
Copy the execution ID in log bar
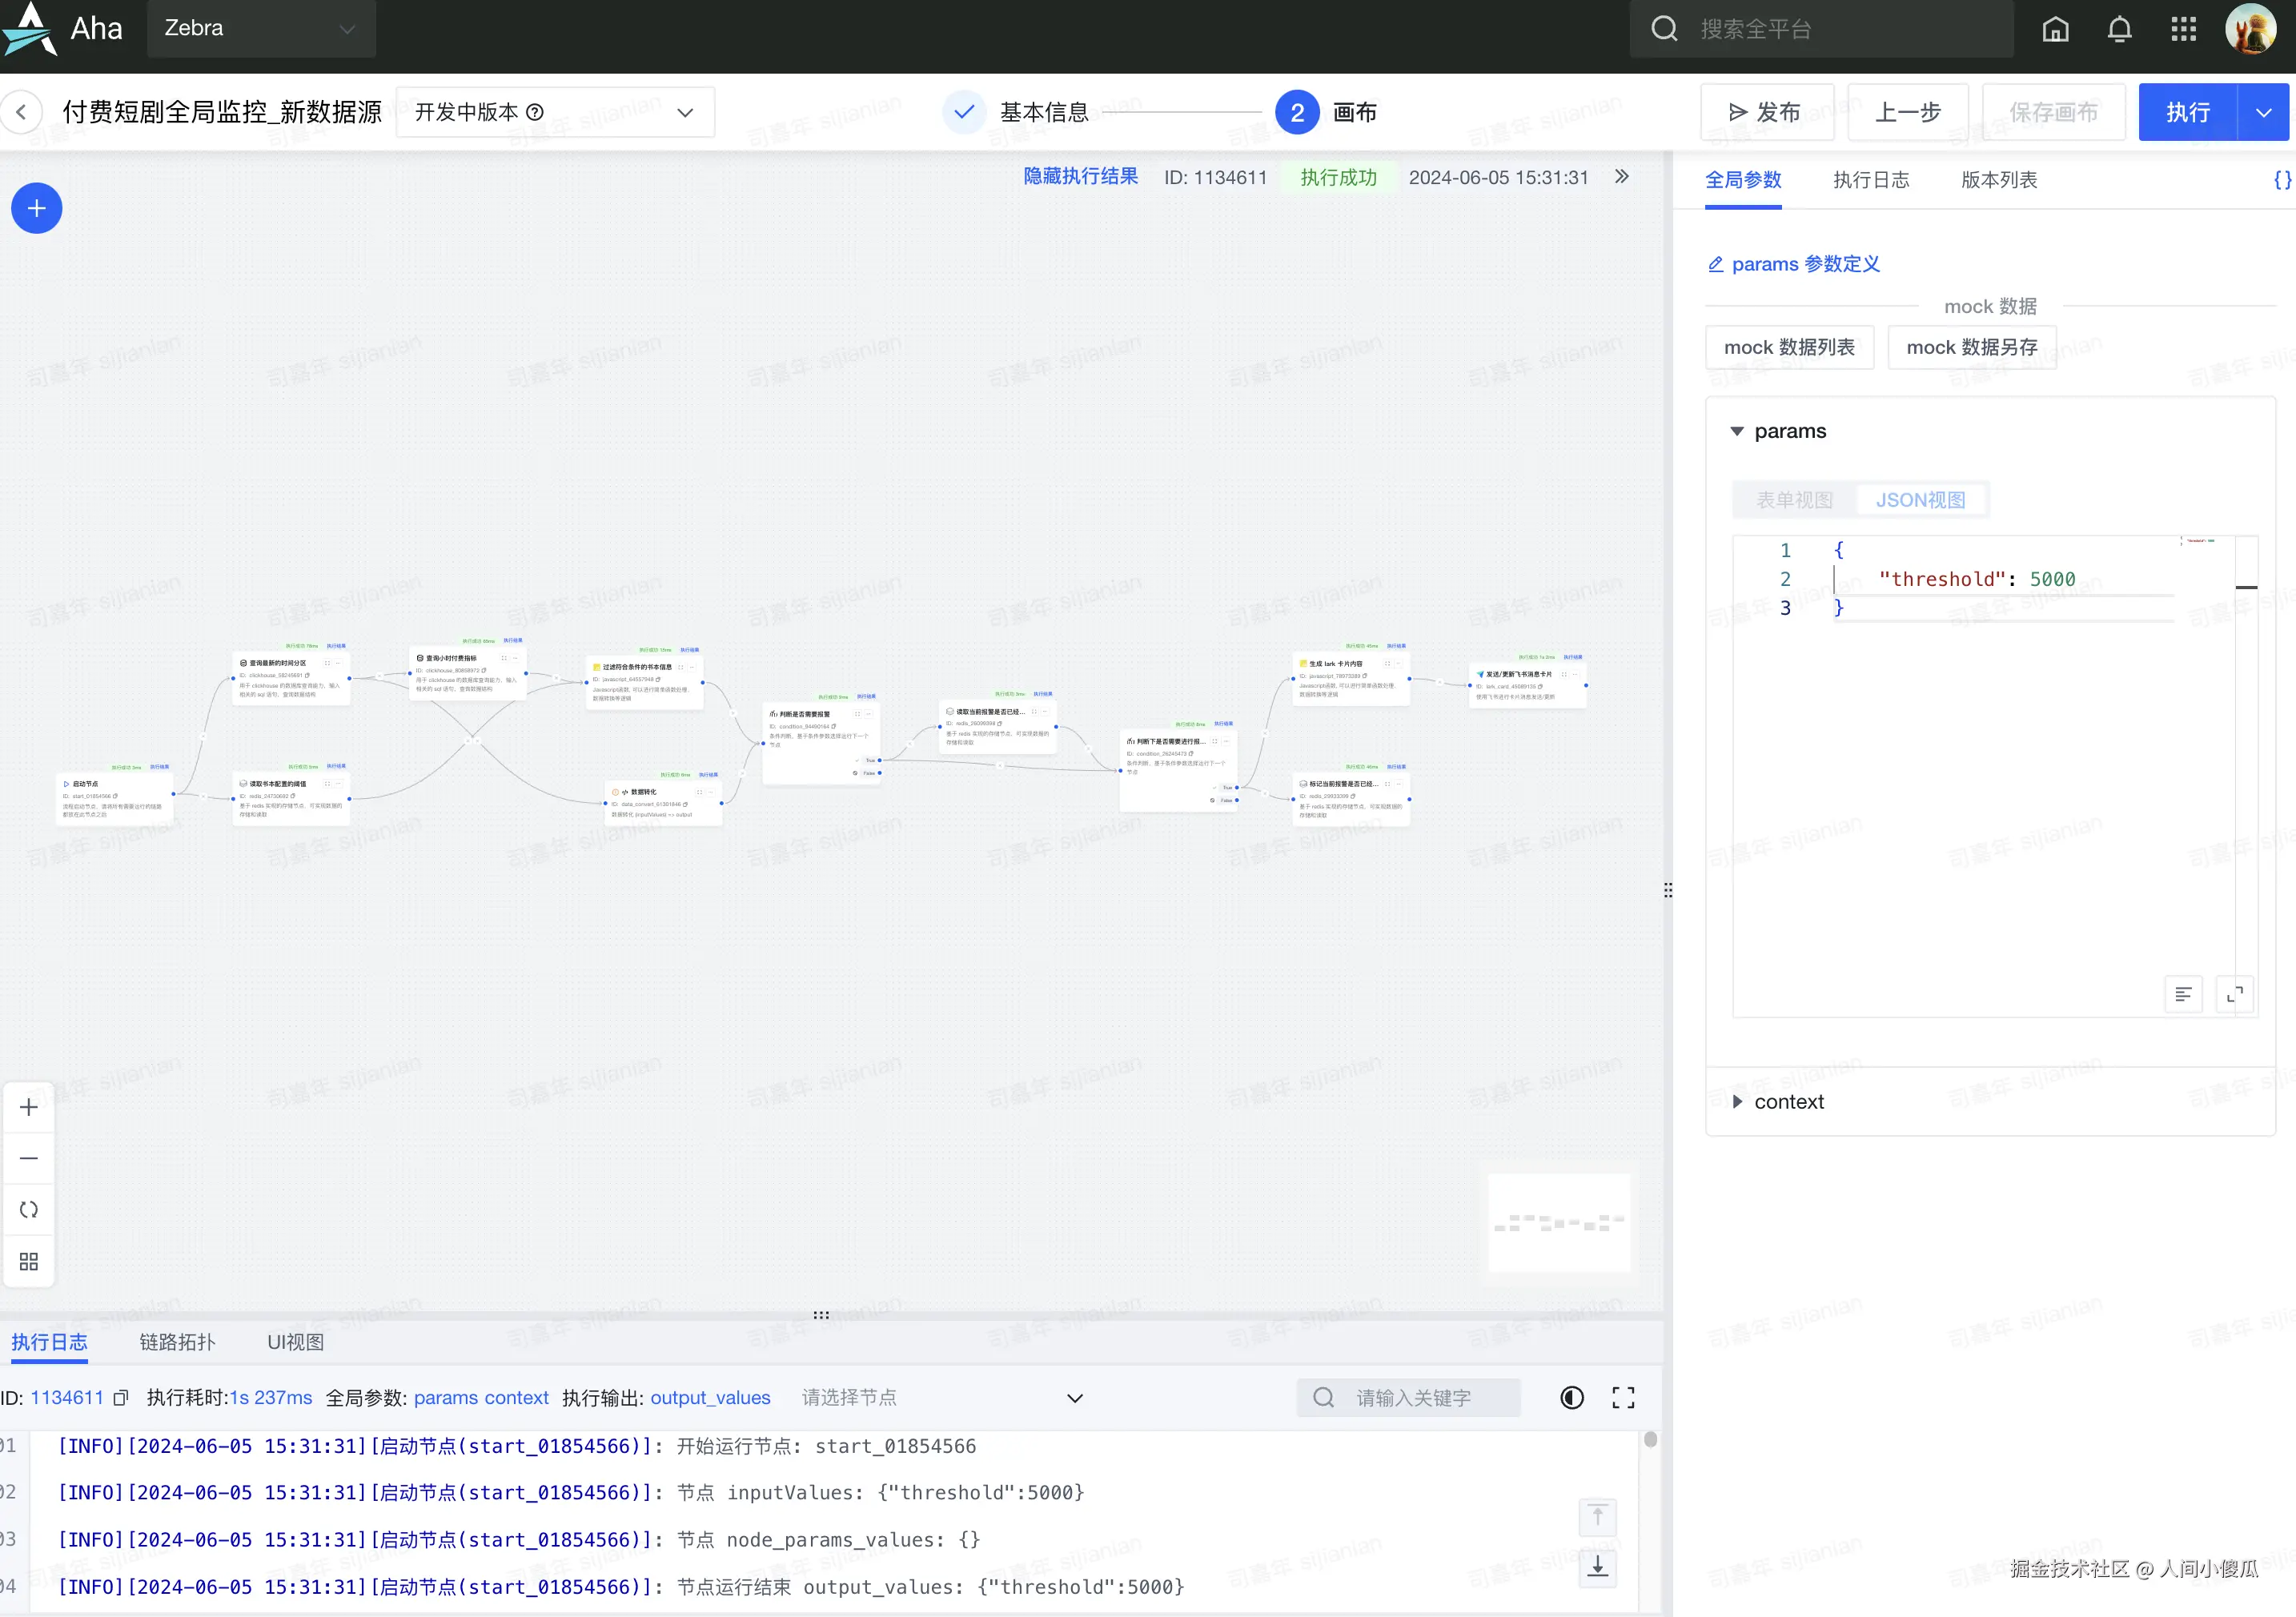[x=121, y=1398]
